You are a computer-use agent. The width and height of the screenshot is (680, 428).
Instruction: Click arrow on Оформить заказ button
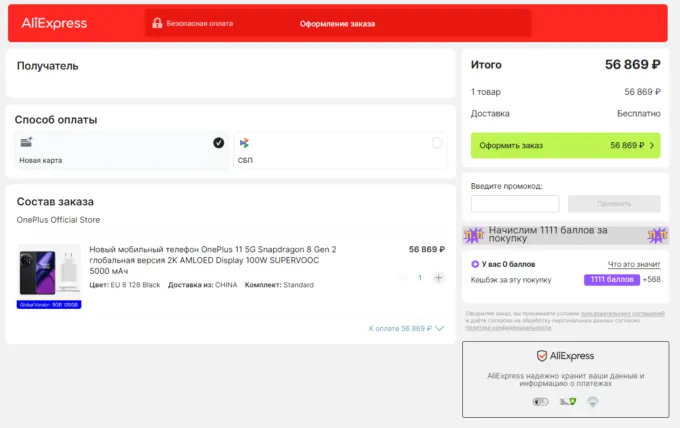pyautogui.click(x=652, y=146)
